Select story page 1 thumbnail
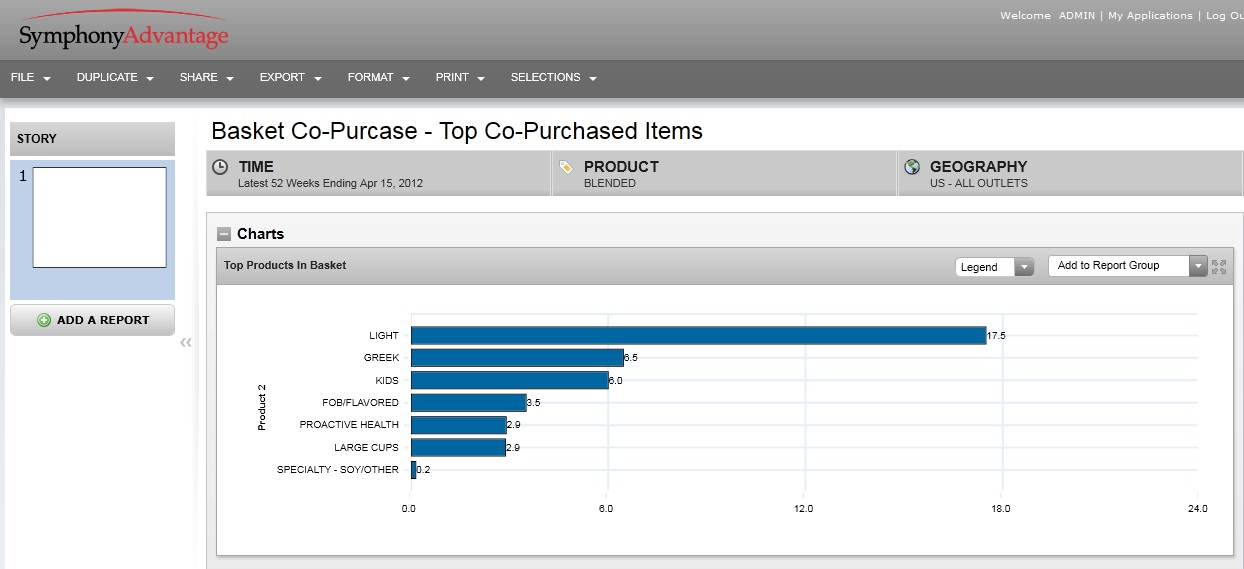This screenshot has height=569, width=1244. pos(99,217)
